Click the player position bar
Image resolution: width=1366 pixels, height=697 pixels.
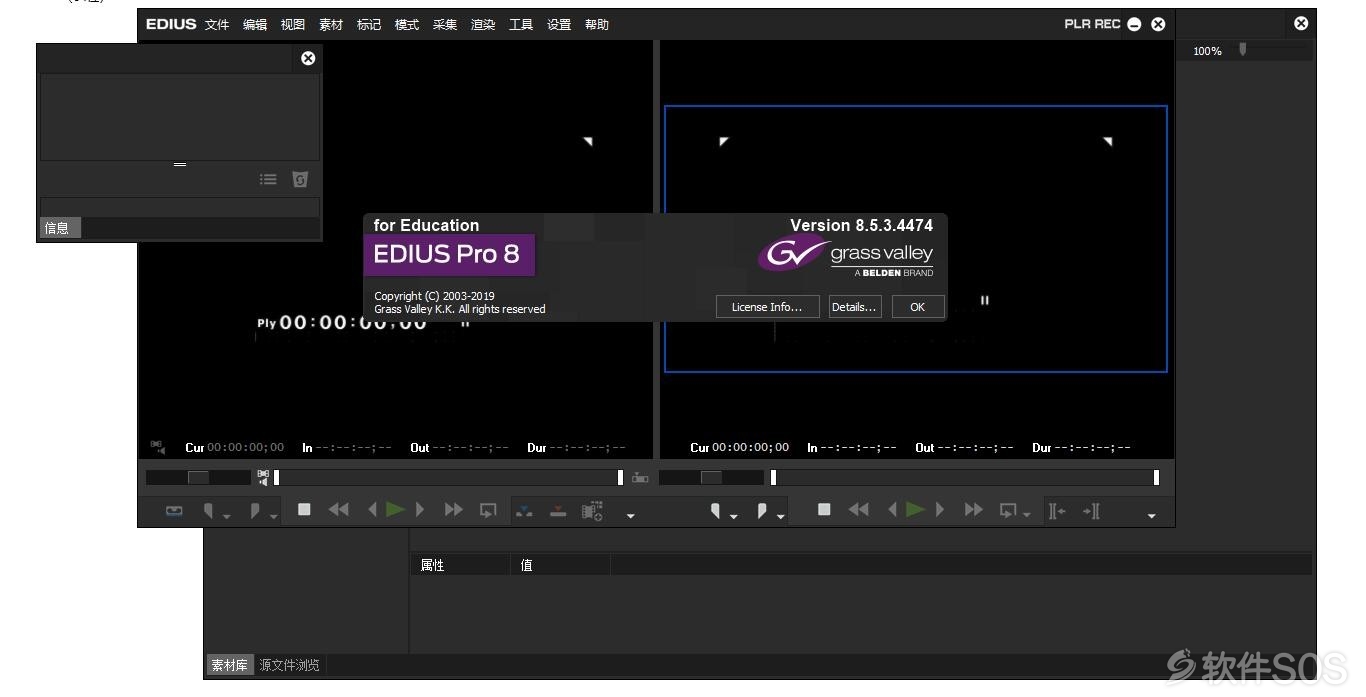coord(448,478)
